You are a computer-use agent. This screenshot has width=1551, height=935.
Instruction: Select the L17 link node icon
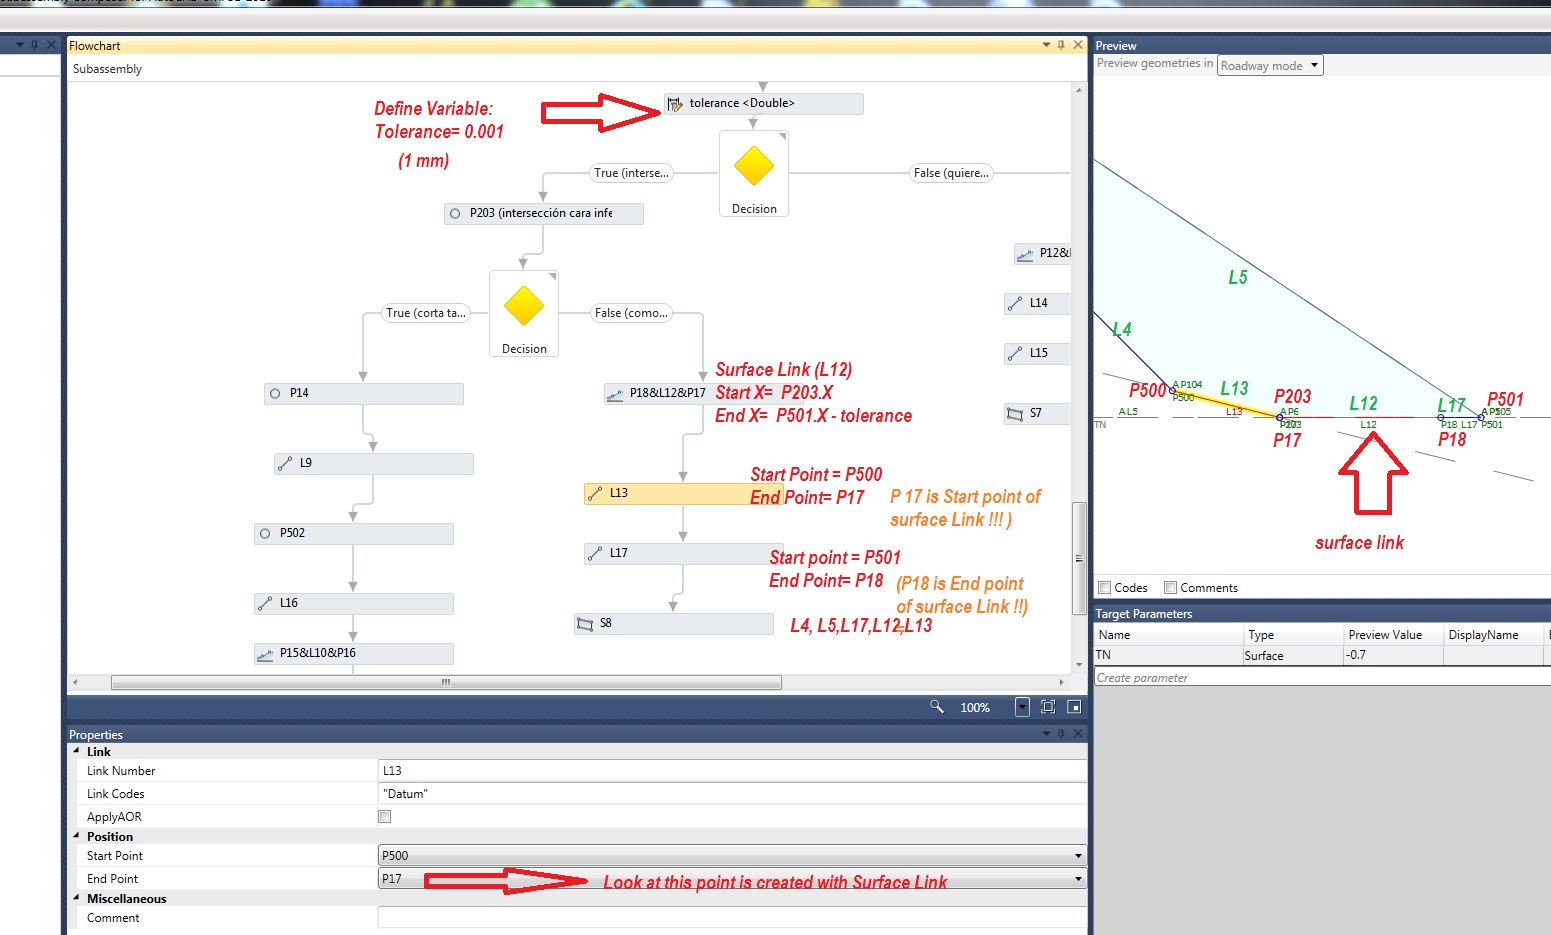[x=595, y=554]
